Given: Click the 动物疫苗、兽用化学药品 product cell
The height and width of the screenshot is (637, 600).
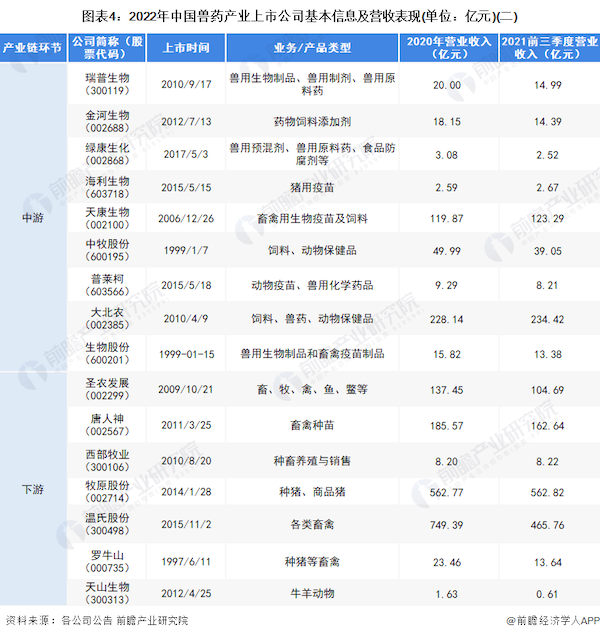Looking at the screenshot, I should pos(312,285).
